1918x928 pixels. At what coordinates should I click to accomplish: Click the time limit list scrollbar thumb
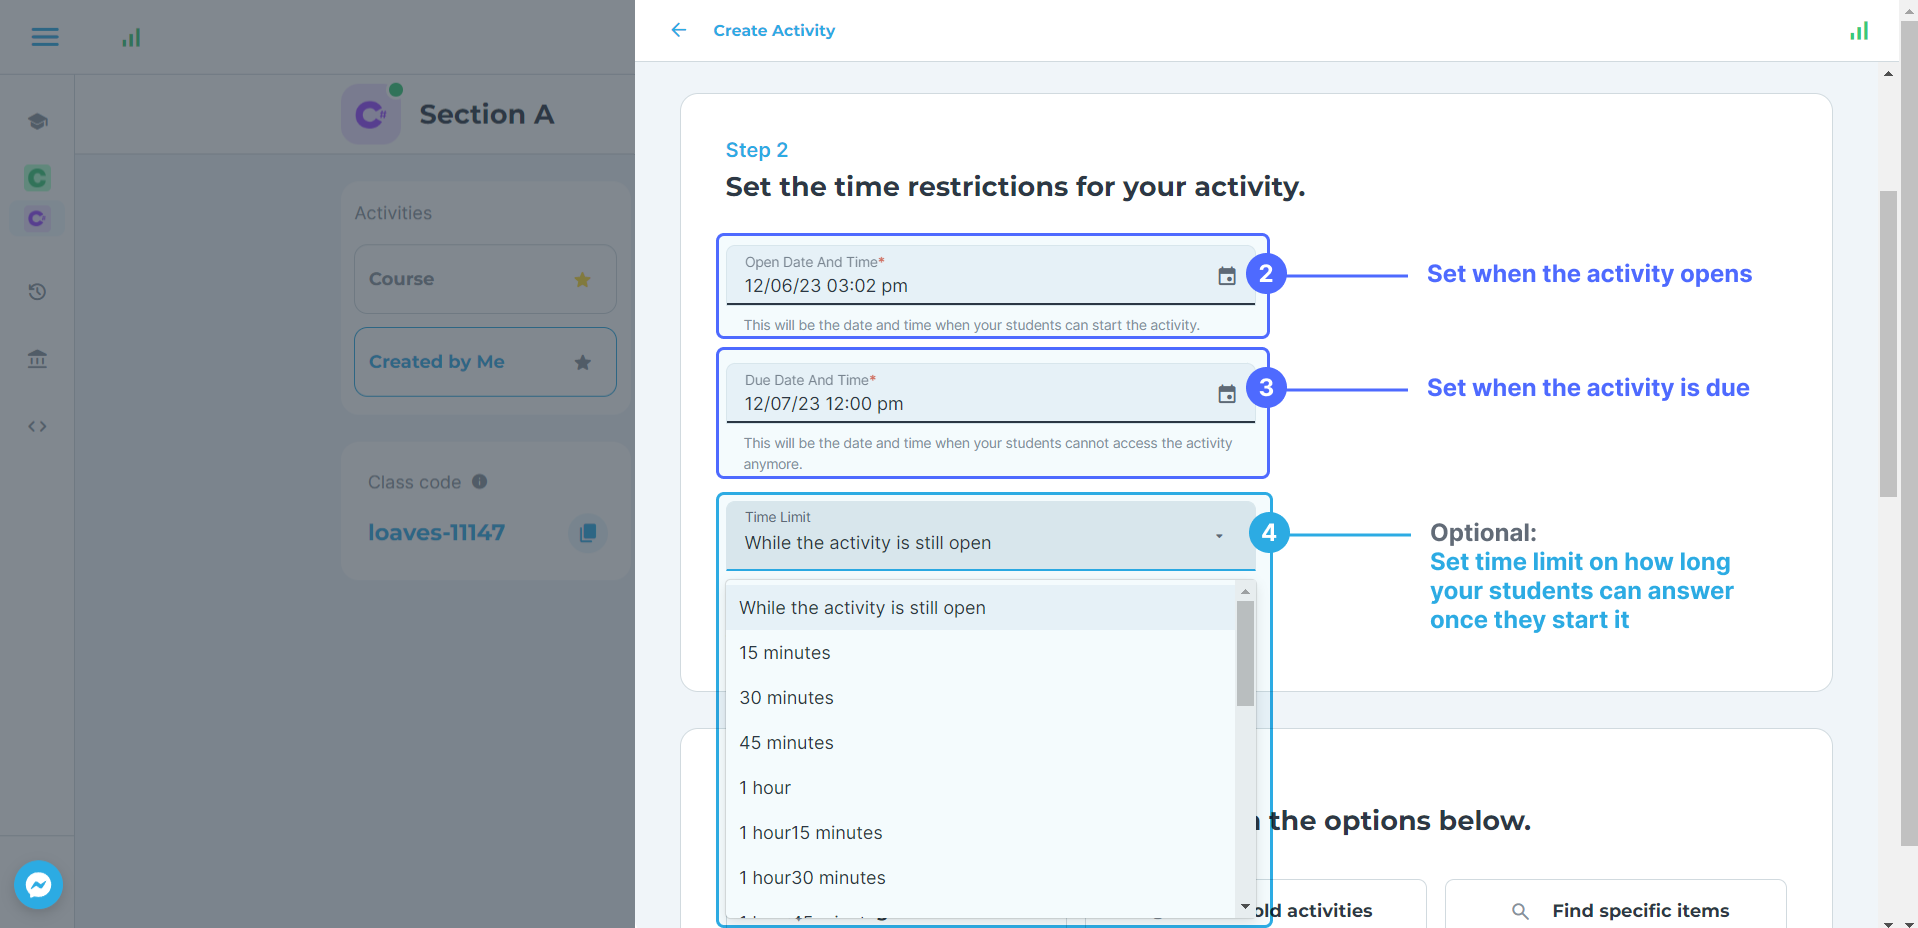point(1245,652)
